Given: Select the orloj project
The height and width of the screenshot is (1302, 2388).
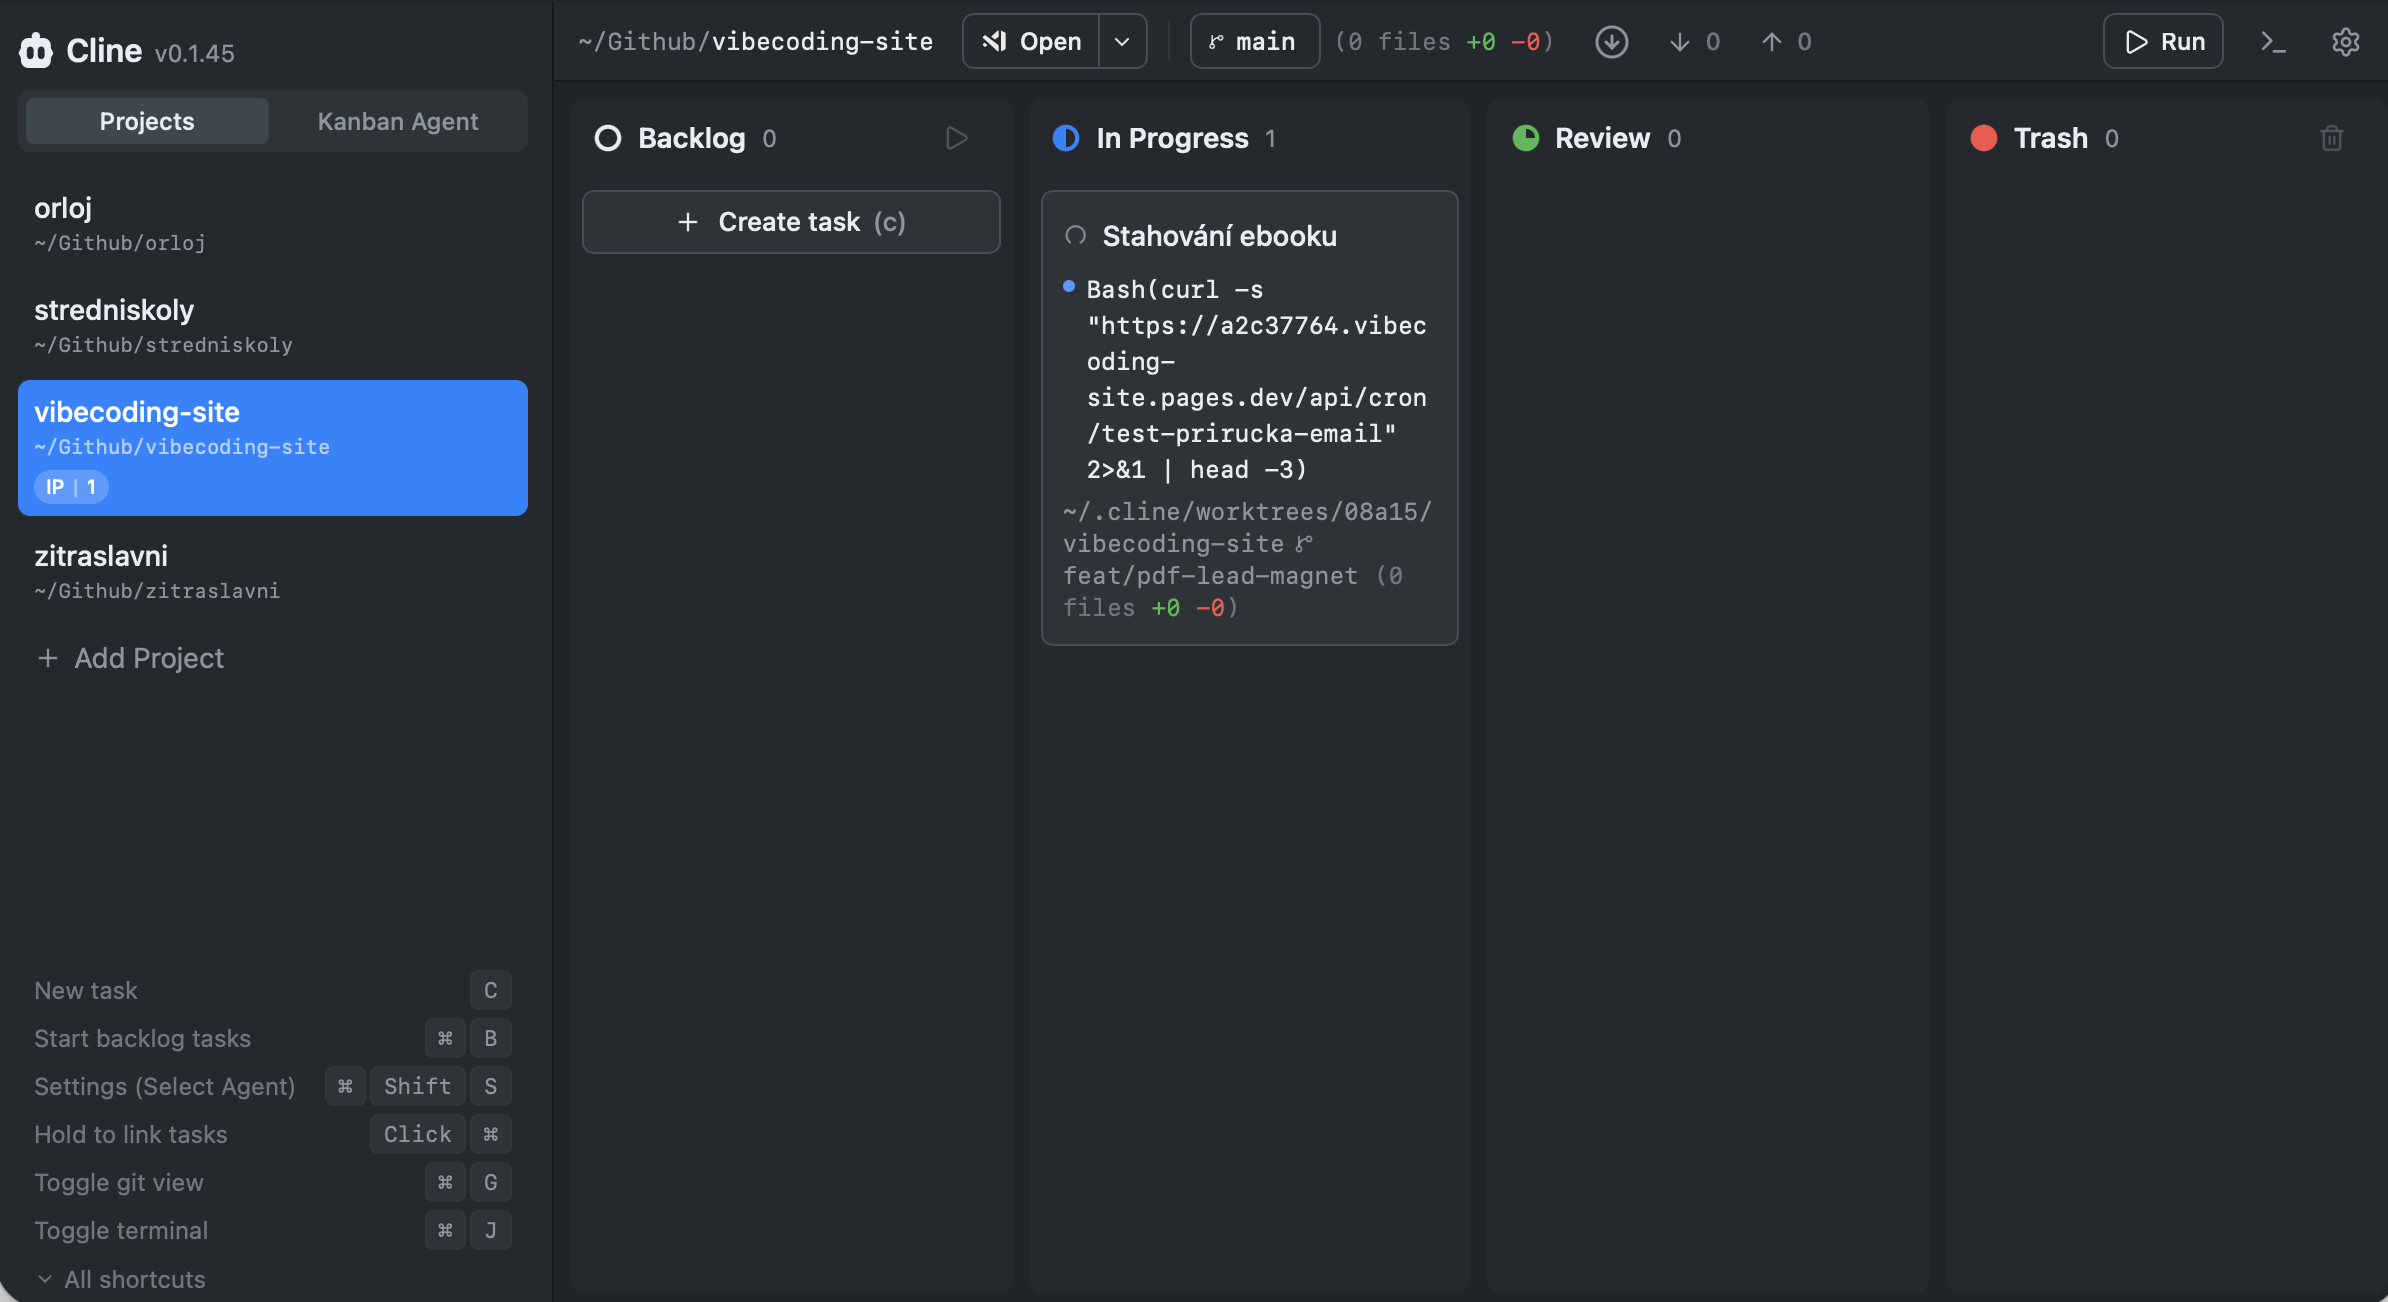Looking at the screenshot, I should tap(272, 224).
